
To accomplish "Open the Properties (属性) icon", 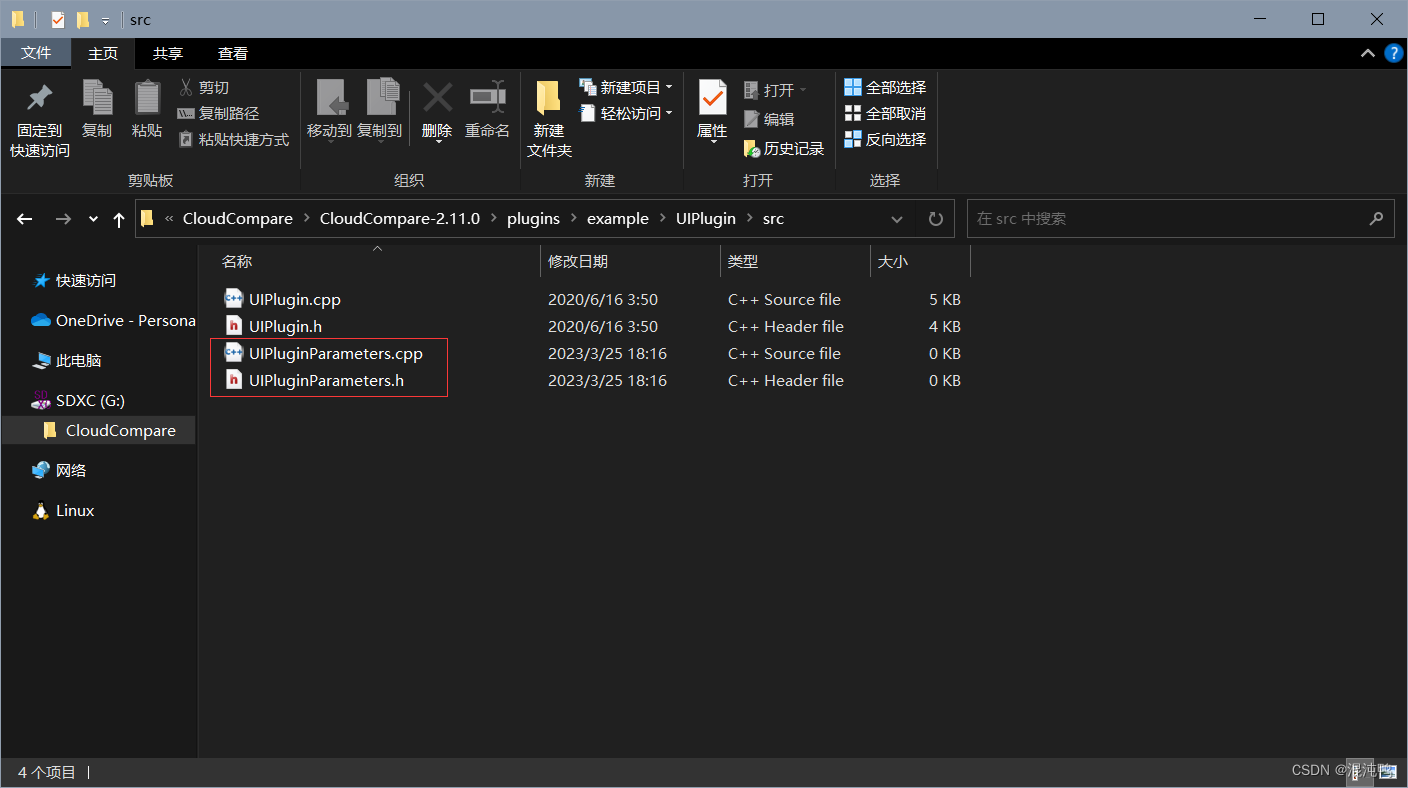I will (x=712, y=97).
